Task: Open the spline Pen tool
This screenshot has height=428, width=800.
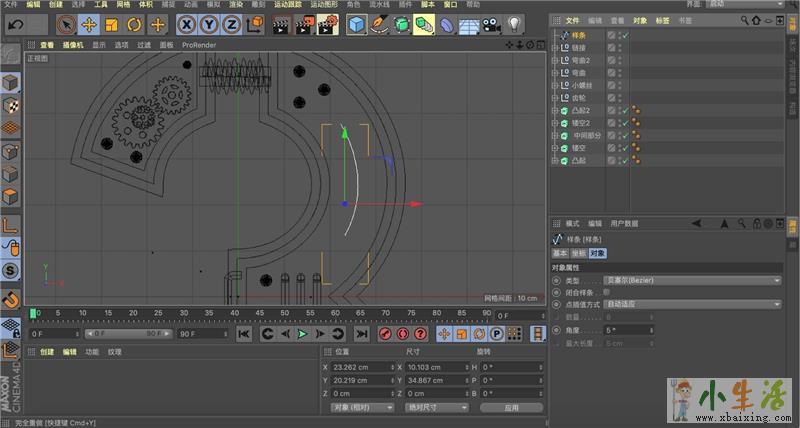Action: coord(379,23)
